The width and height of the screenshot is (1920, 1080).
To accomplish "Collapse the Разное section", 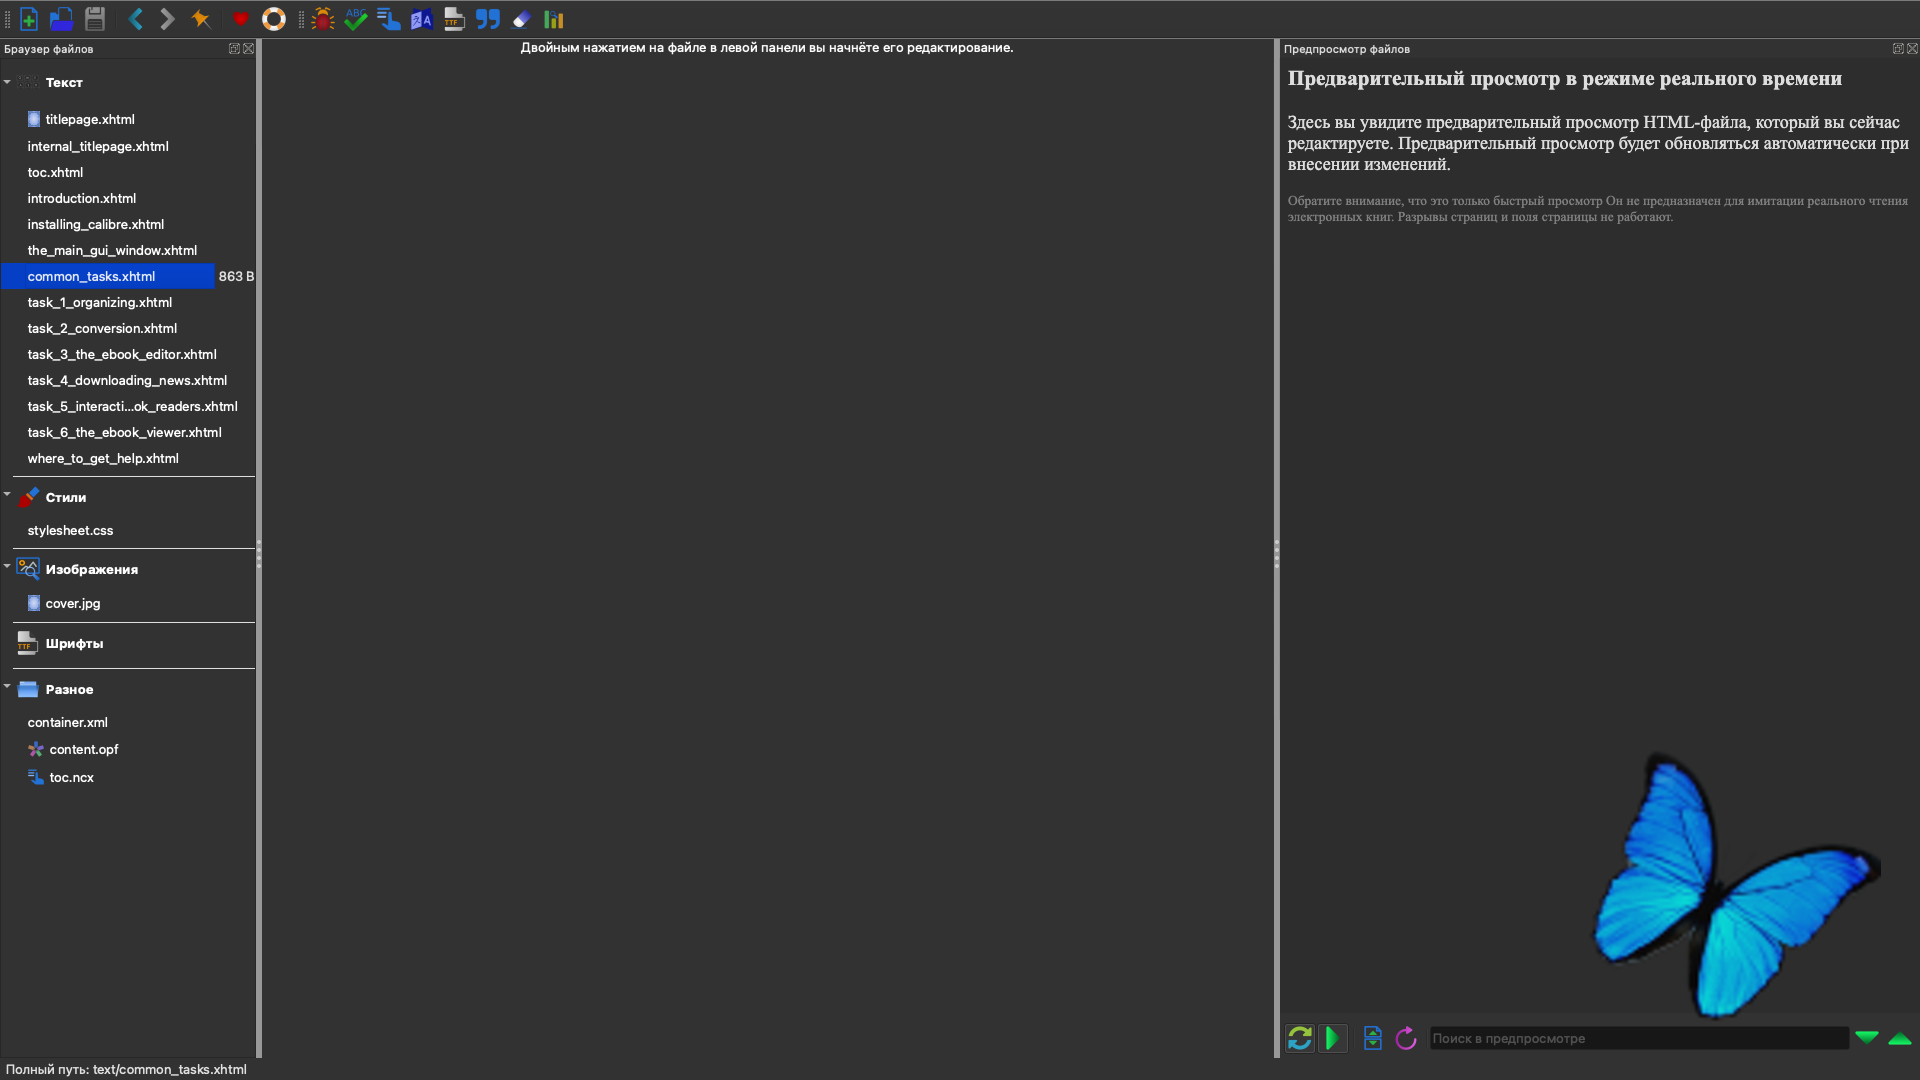I will 7,686.
